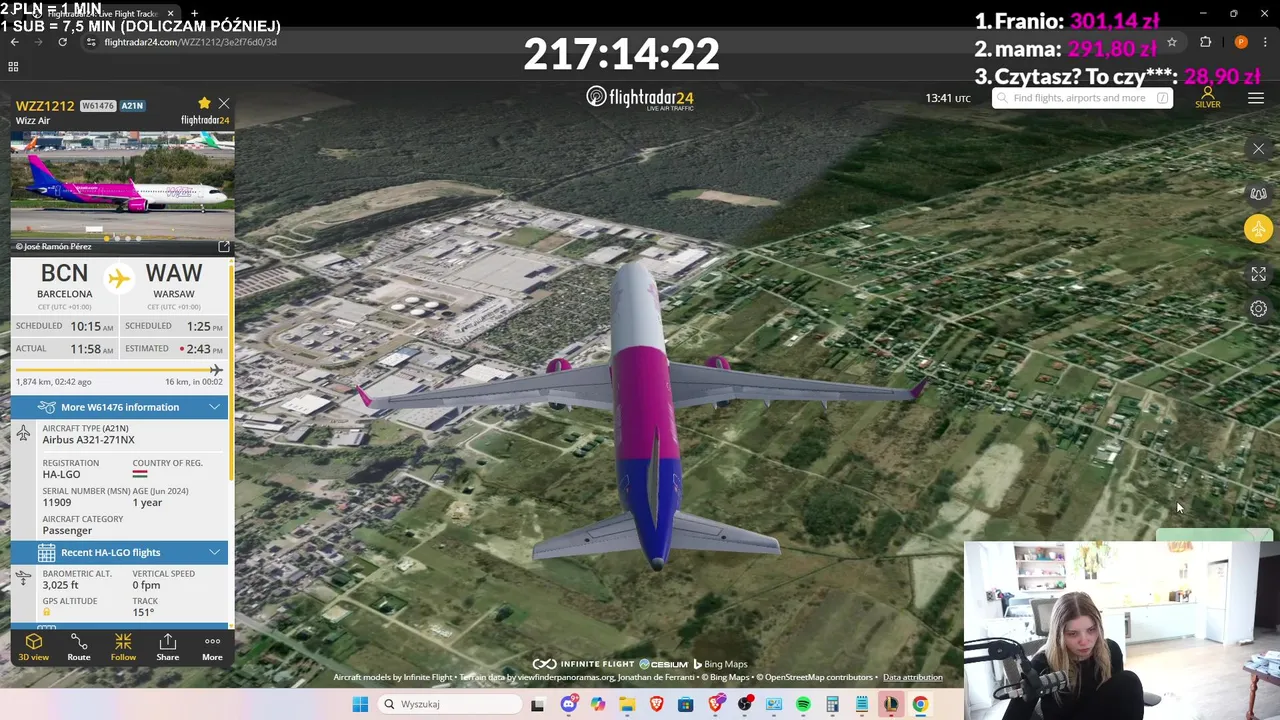The width and height of the screenshot is (1280, 720).
Task: Click the Find flights search field
Action: [1082, 98]
